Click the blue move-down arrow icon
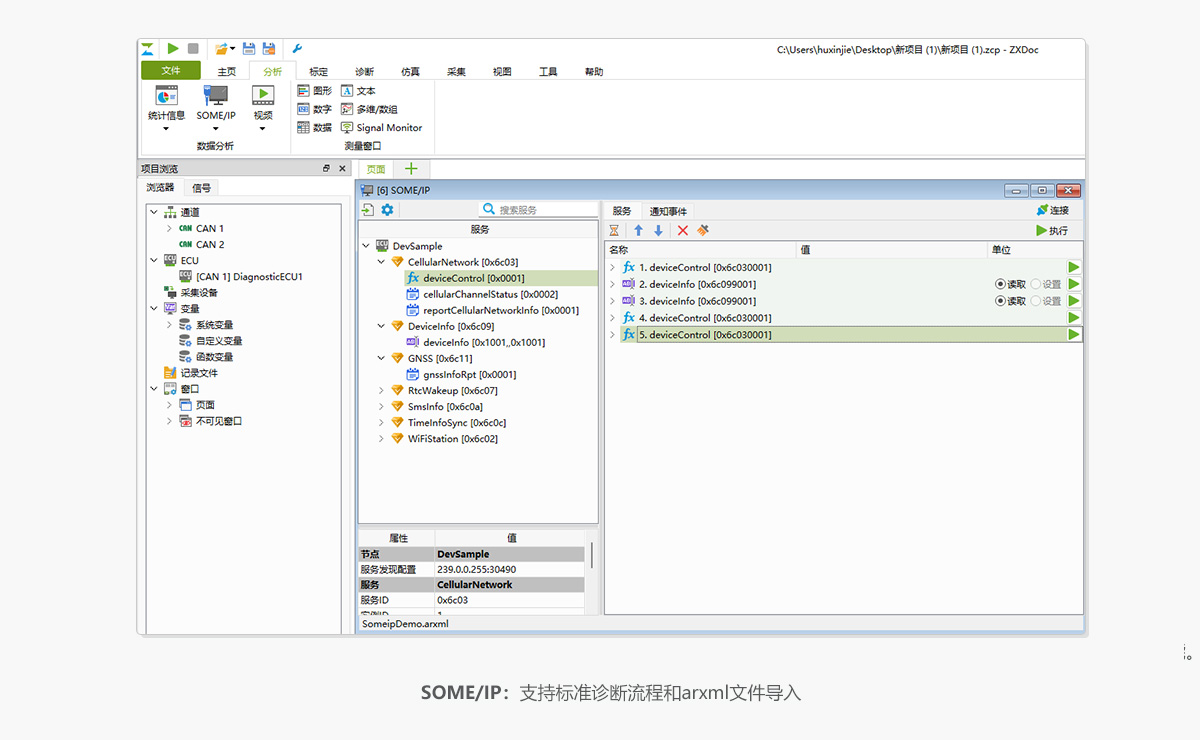Screen dimensions: 1200x740 (x=658, y=230)
